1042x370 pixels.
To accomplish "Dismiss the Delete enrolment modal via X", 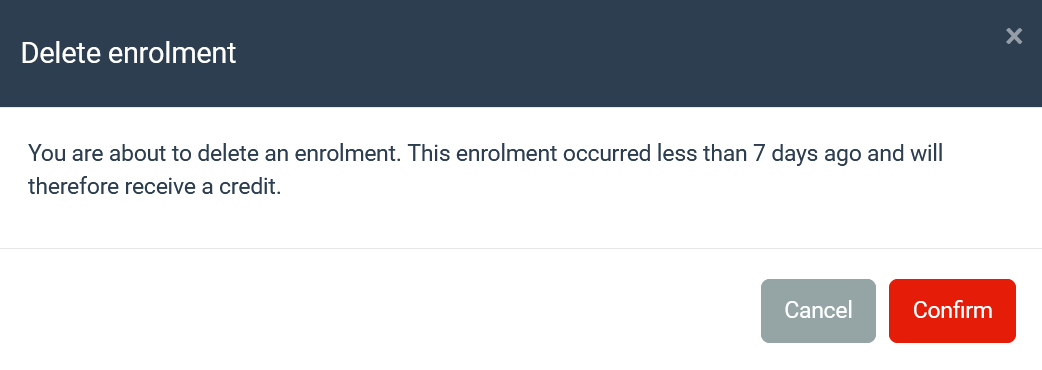I will [x=1013, y=36].
